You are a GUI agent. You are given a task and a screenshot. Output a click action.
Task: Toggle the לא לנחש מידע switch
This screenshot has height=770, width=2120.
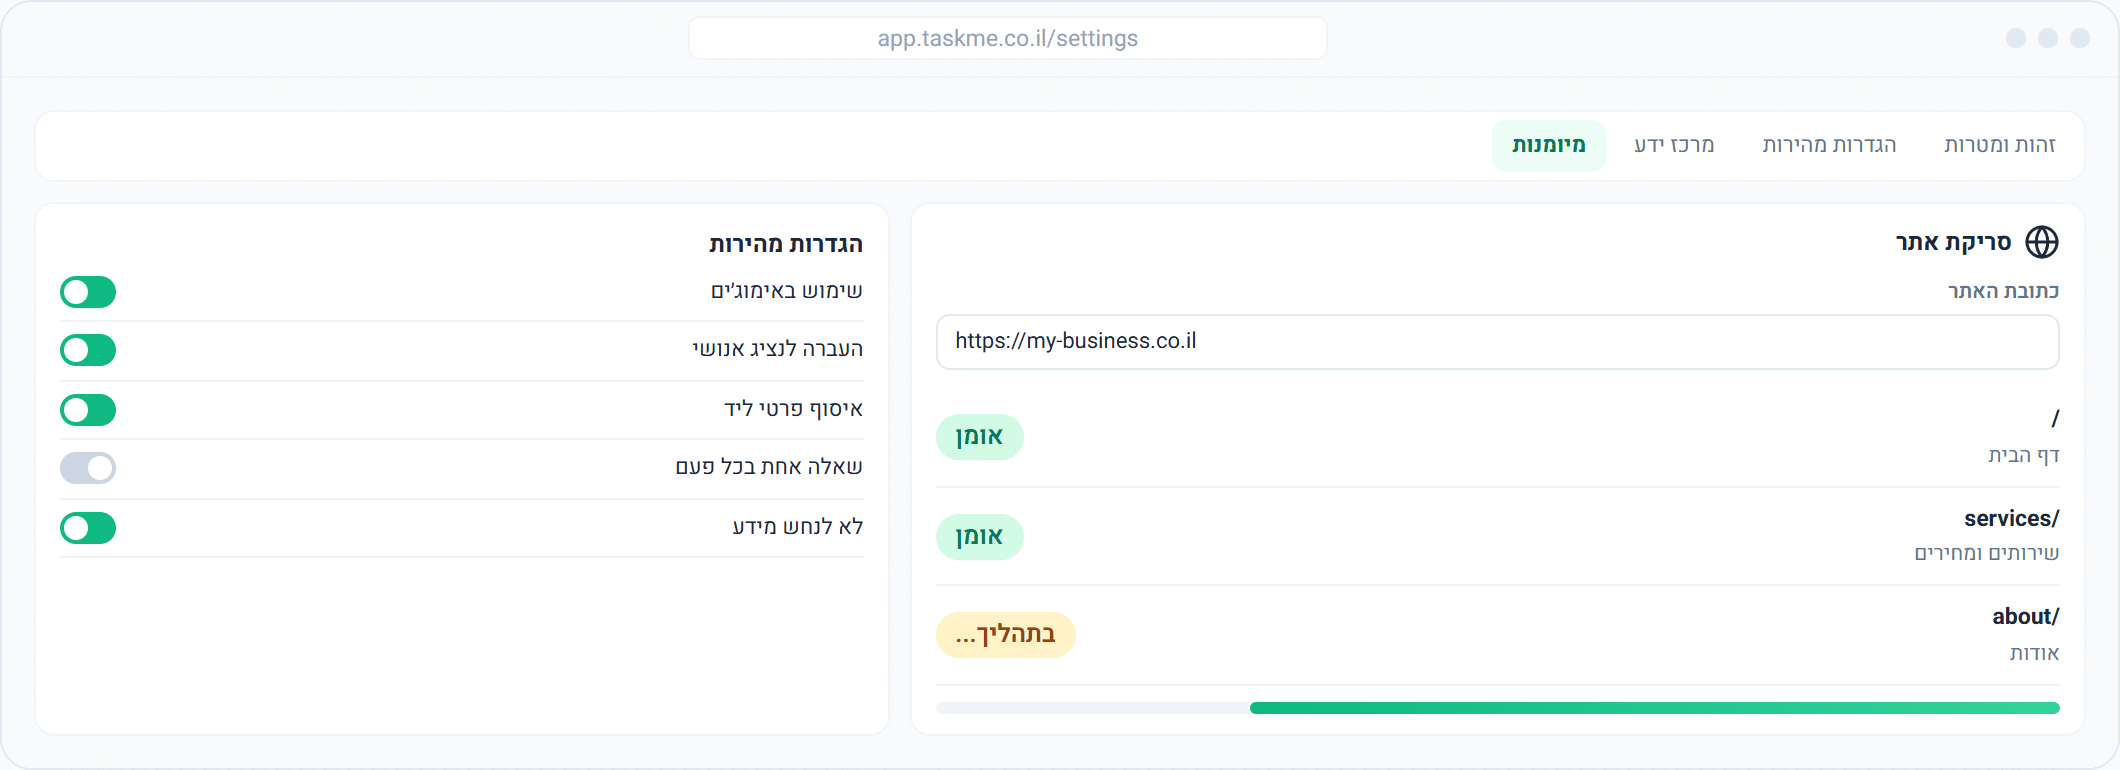coord(88,528)
